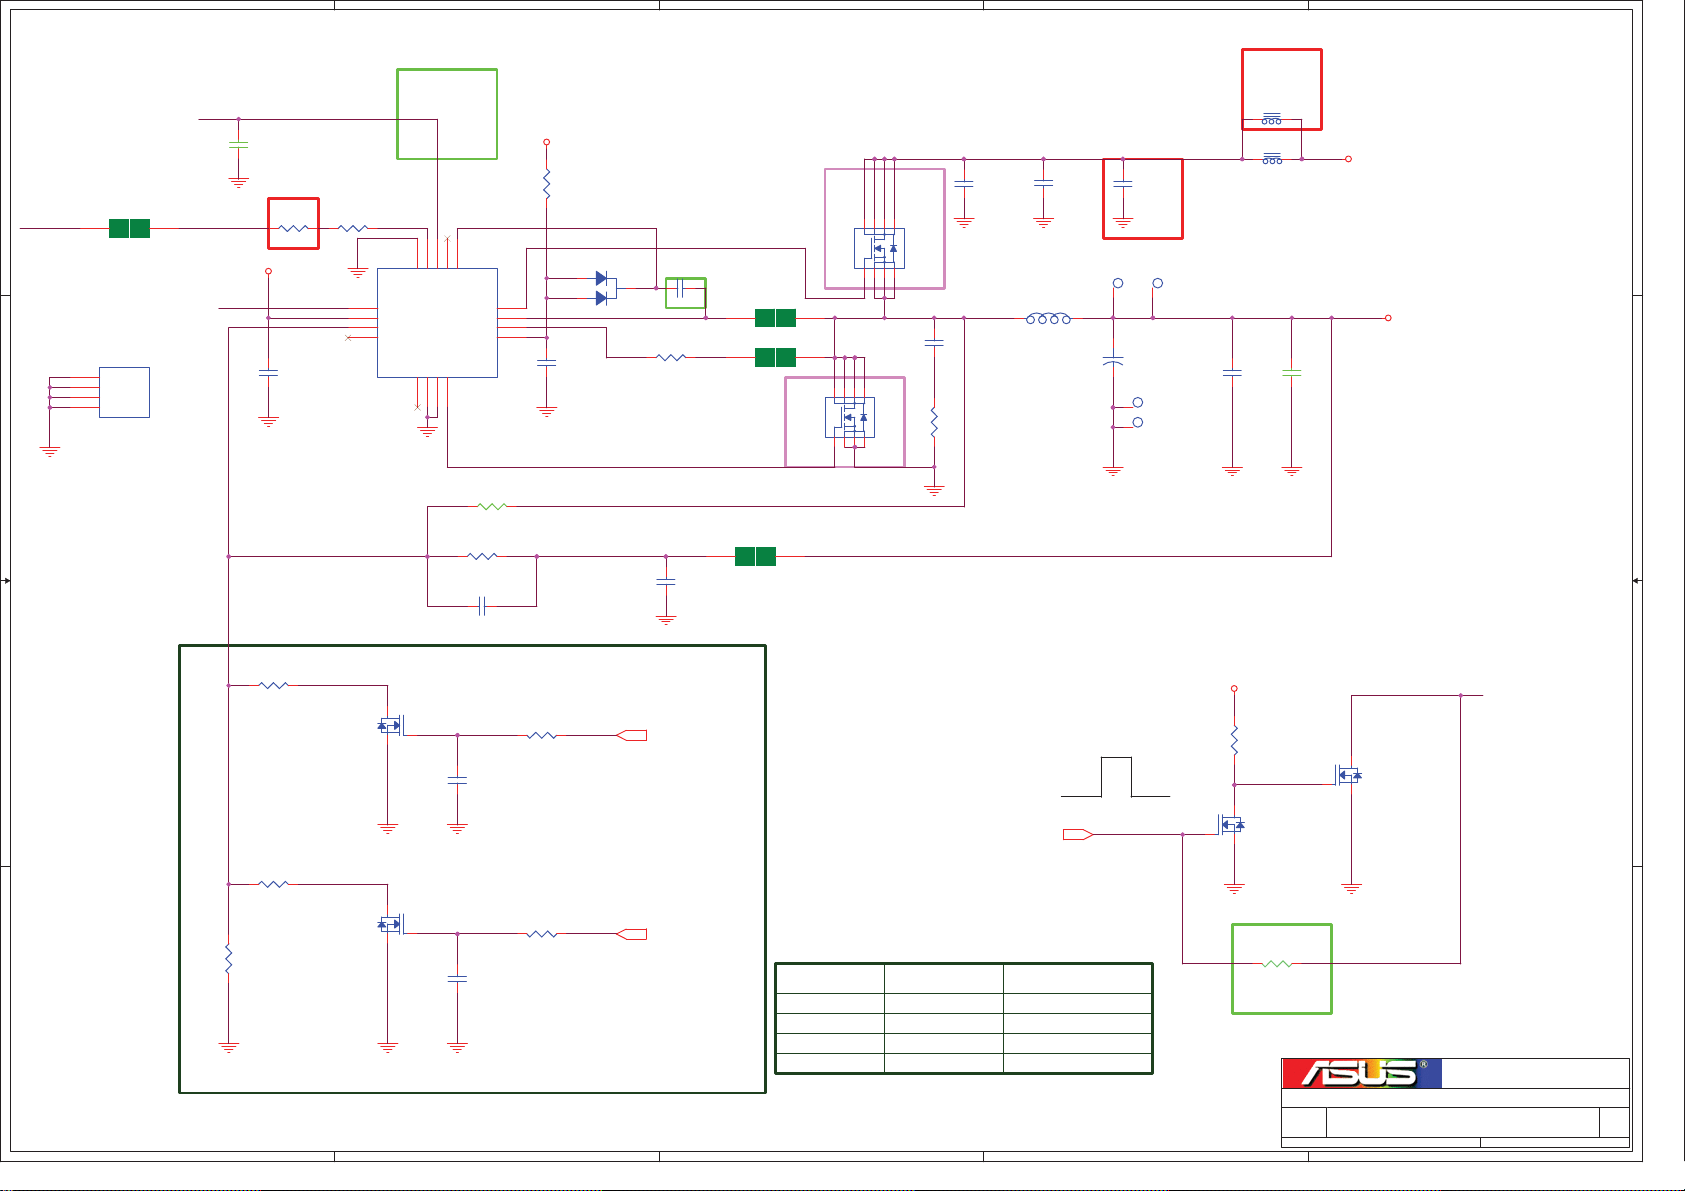Select the capacitor inside the red box
Screen dimensions: 1685x1191
click(x=1123, y=185)
